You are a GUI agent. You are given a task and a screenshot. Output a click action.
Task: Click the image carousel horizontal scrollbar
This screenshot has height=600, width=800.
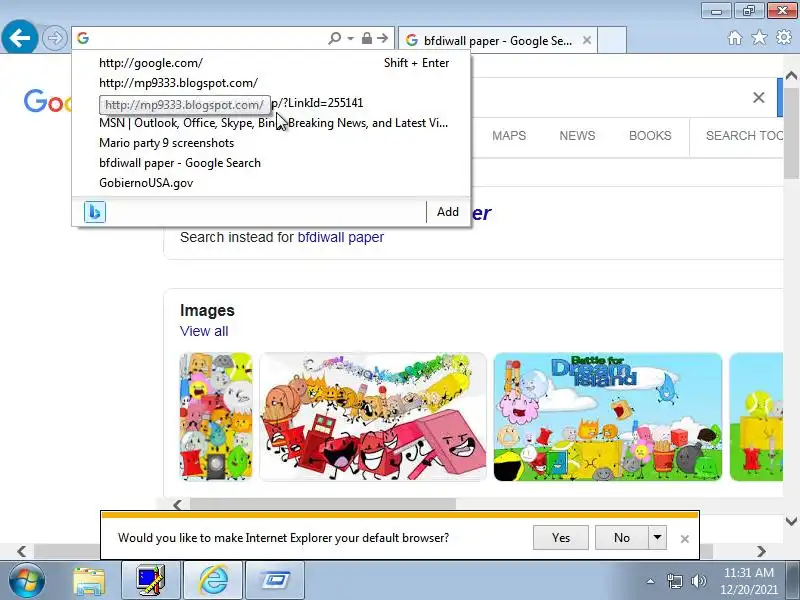(x=322, y=505)
